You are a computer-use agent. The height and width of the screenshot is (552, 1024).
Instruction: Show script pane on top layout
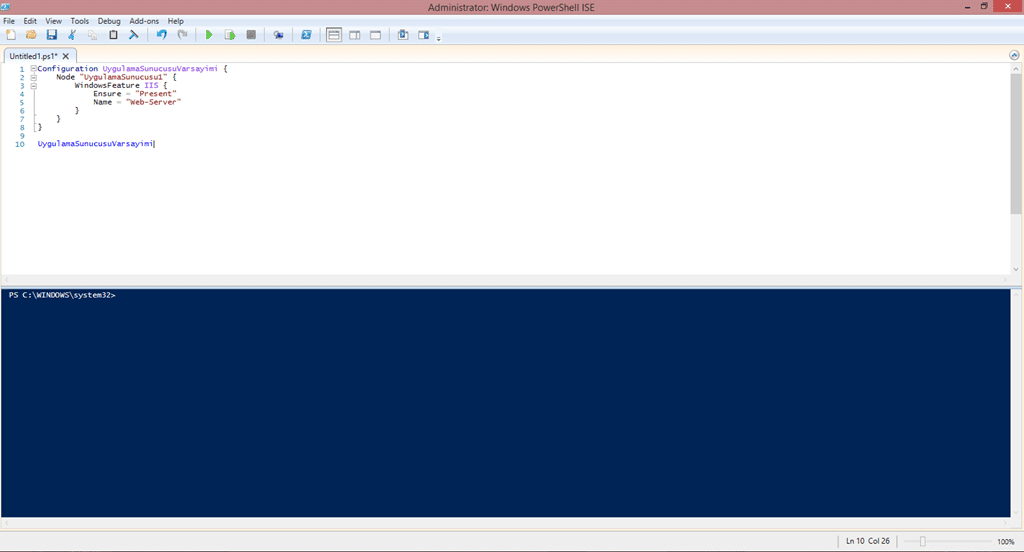point(334,35)
